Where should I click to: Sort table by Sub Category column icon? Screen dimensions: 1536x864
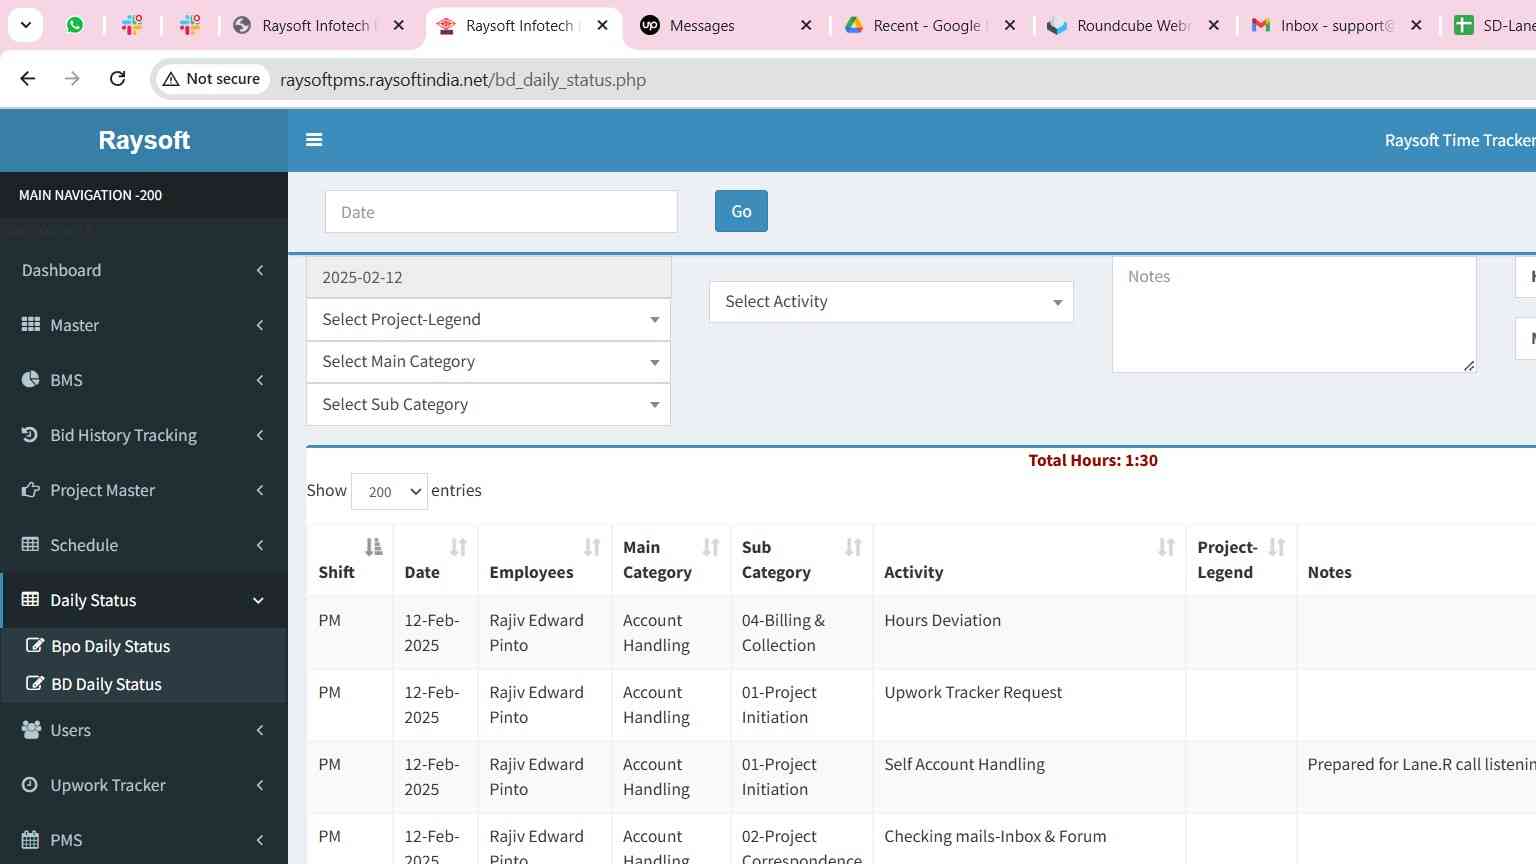point(853,546)
